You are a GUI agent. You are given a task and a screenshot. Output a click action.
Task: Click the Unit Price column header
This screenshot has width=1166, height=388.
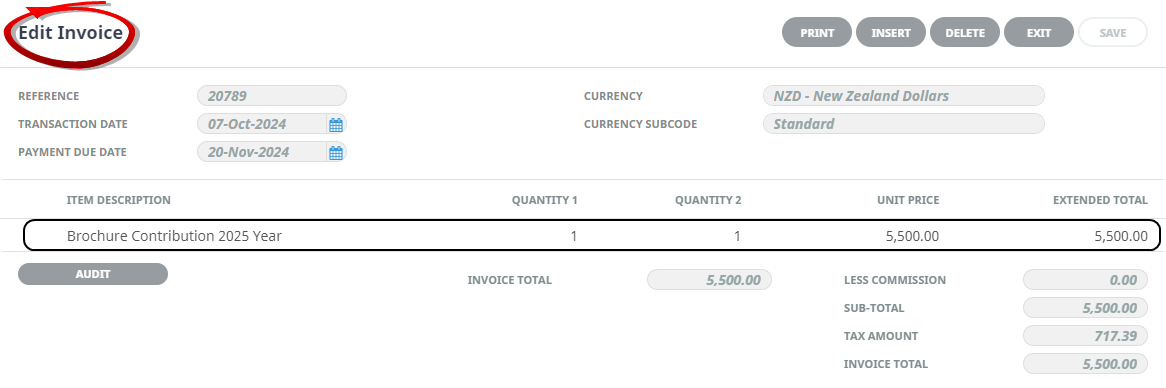(909, 200)
